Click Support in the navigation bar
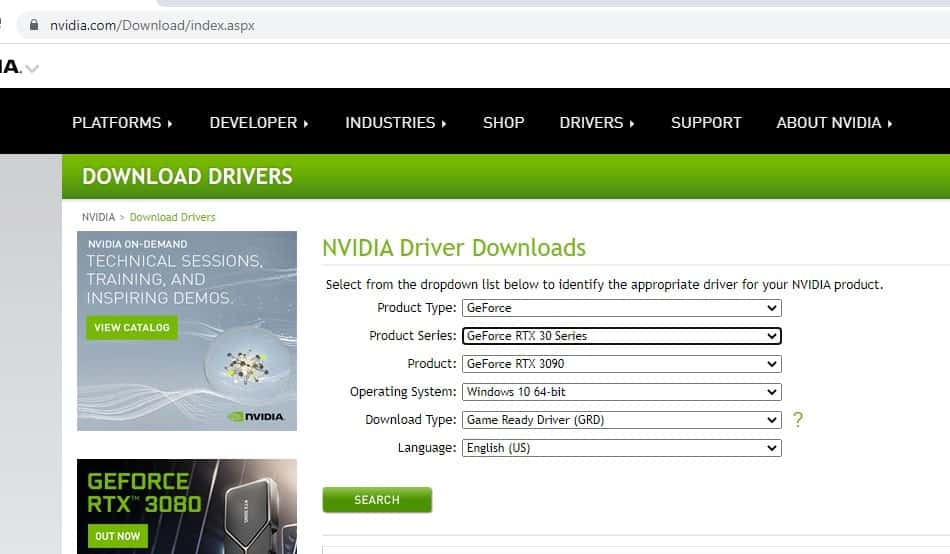Image resolution: width=950 pixels, height=554 pixels. (x=706, y=123)
